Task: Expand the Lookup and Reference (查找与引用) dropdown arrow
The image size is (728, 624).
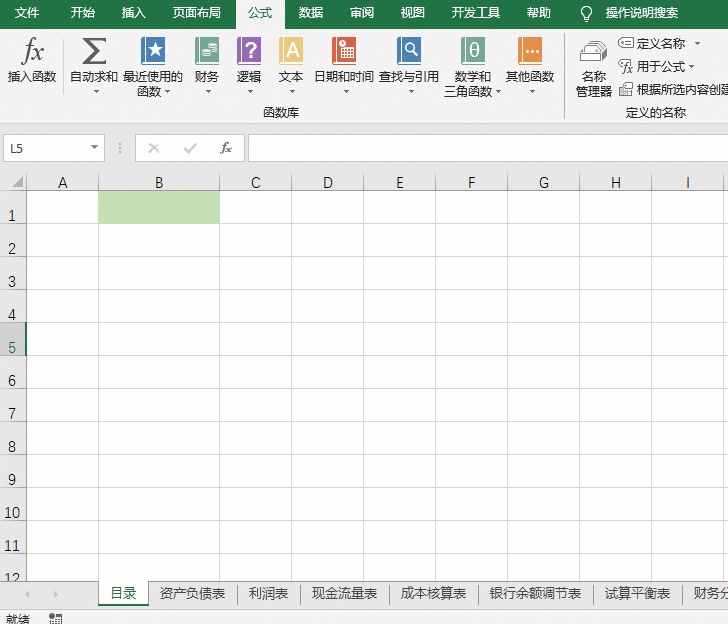Action: pyautogui.click(x=411, y=91)
